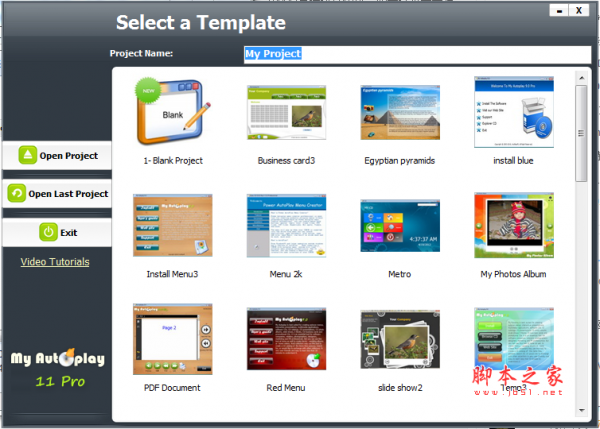This screenshot has width=600, height=429.
Task: Select the install blue template thumbnail
Action: (x=514, y=112)
